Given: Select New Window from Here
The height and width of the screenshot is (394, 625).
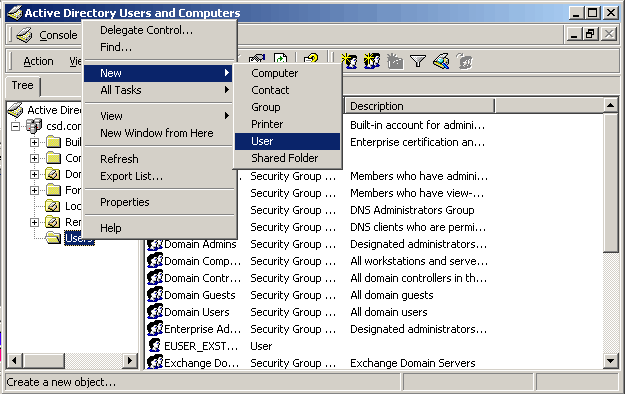Looking at the screenshot, I should [159, 133].
